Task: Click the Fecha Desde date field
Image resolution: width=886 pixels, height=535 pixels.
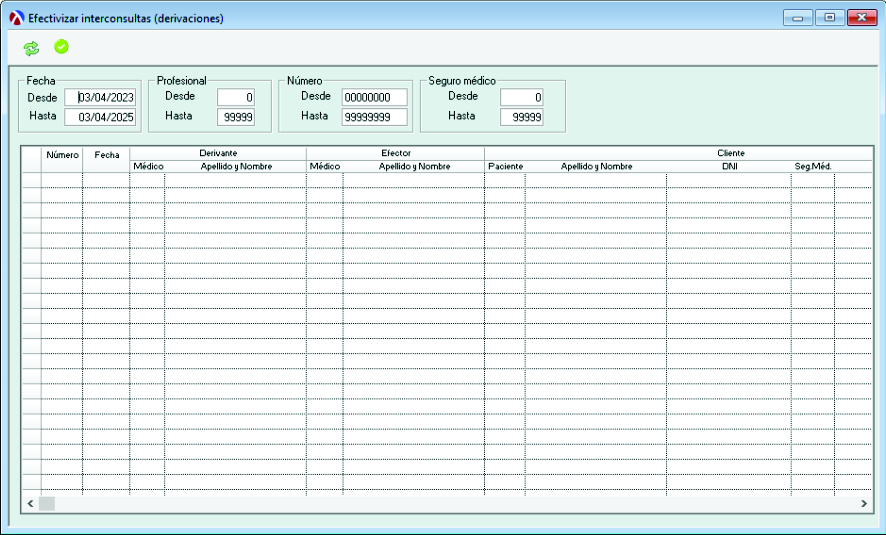Action: pos(100,98)
